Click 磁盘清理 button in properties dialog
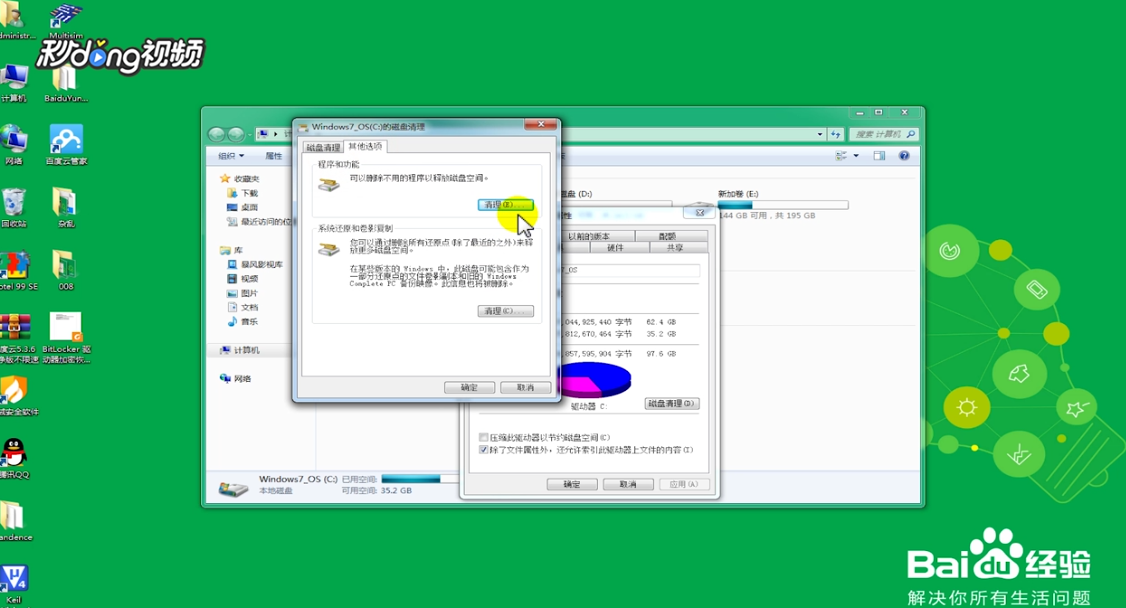1126x608 pixels. [x=671, y=403]
